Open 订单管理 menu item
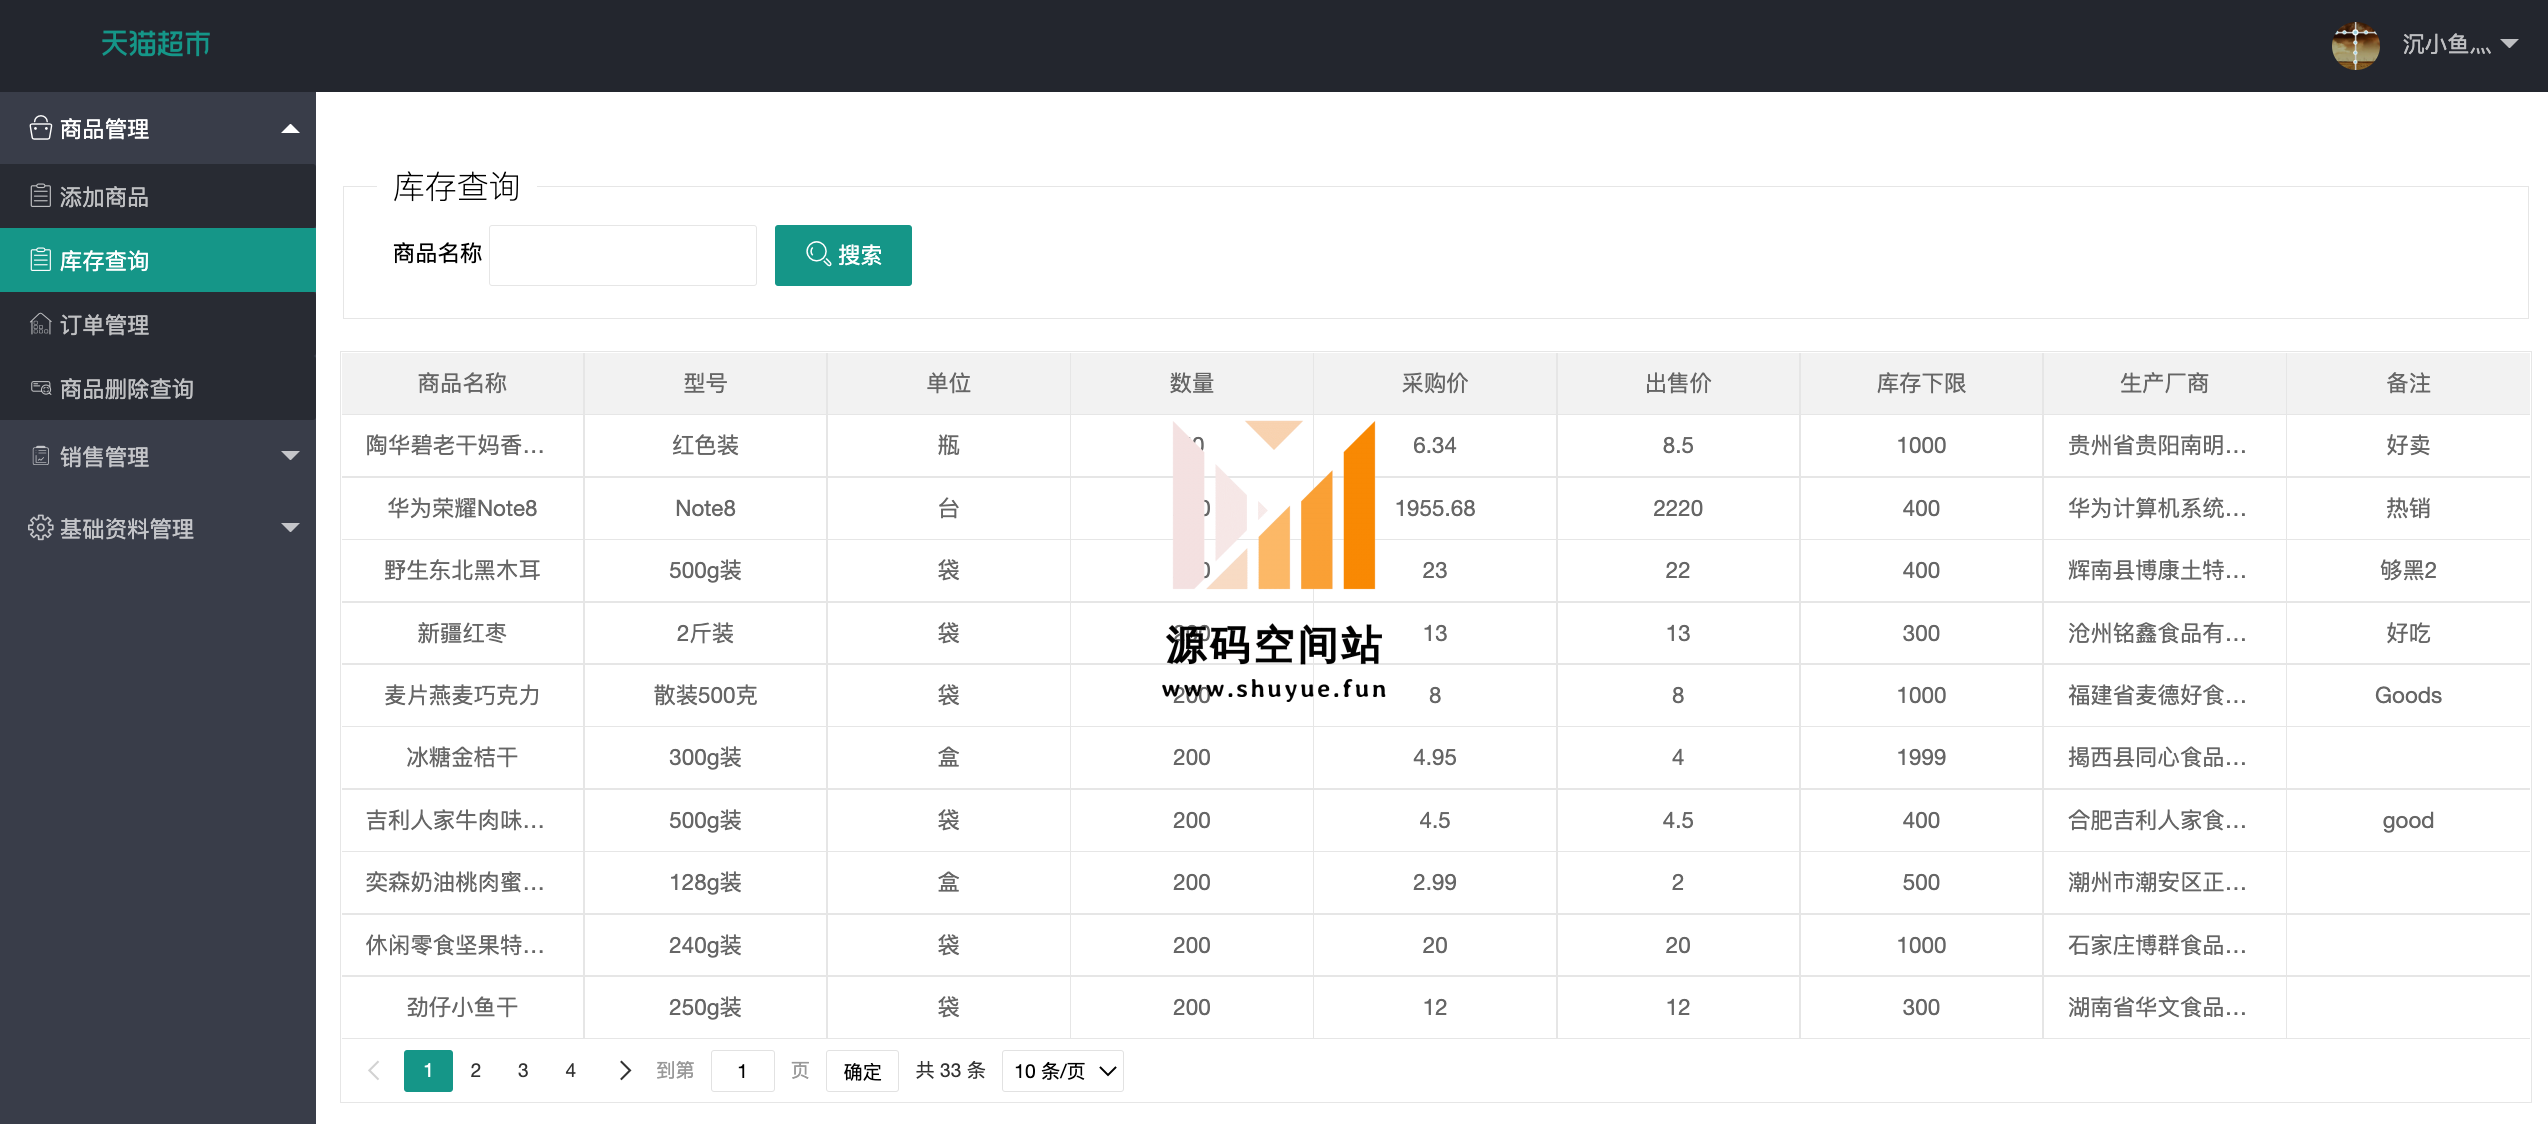 [158, 324]
